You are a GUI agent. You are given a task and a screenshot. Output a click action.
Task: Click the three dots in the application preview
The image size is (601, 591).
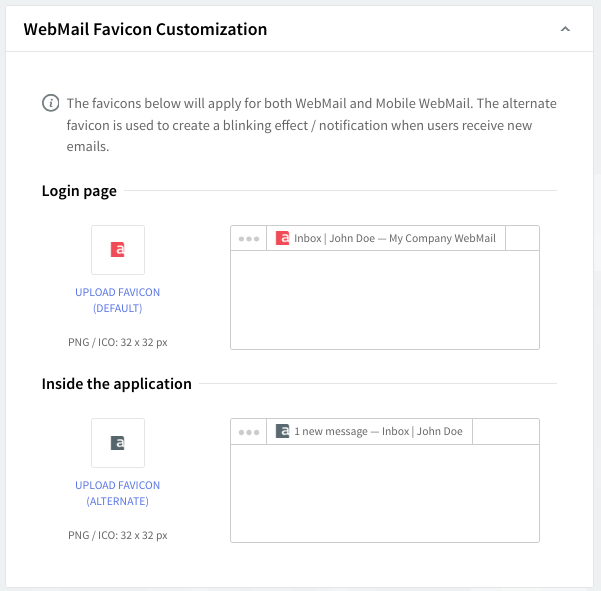click(249, 432)
